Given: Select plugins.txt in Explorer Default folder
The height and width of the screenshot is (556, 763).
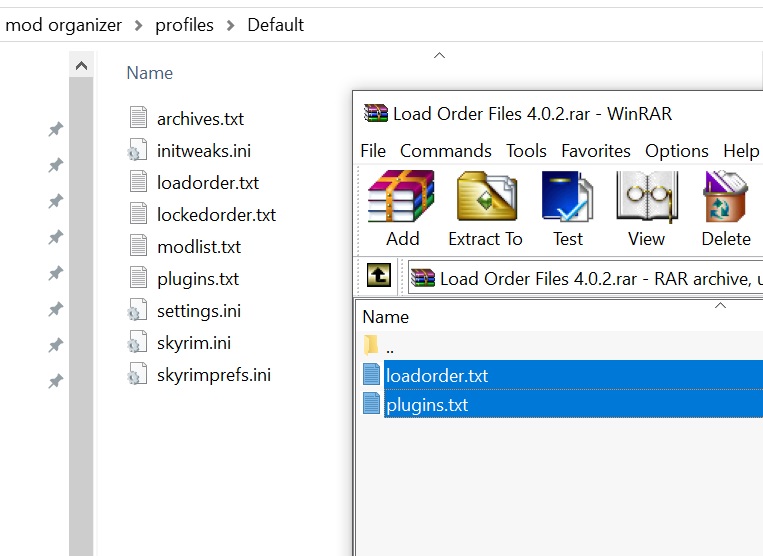Looking at the screenshot, I should (x=198, y=279).
